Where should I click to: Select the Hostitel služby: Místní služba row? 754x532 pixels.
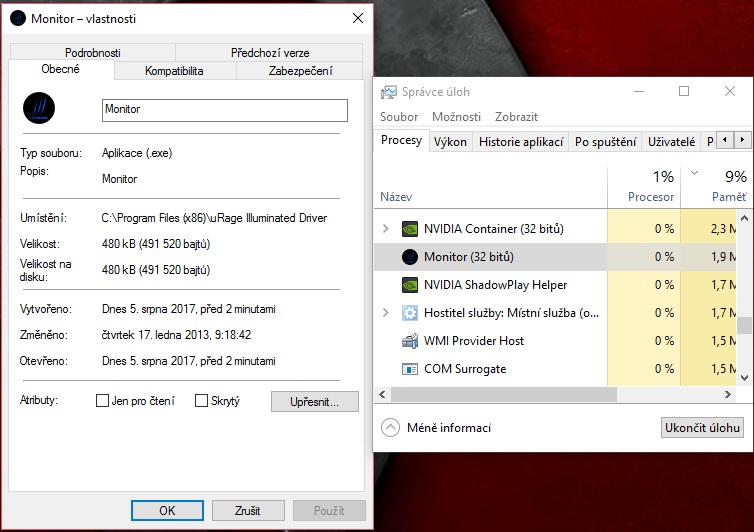[x=555, y=313]
